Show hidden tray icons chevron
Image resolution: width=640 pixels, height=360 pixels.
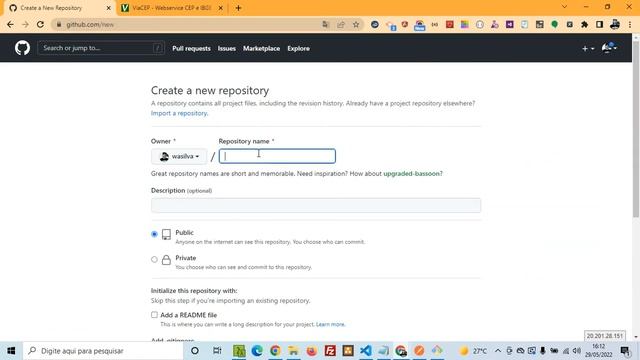pyautogui.click(x=498, y=351)
